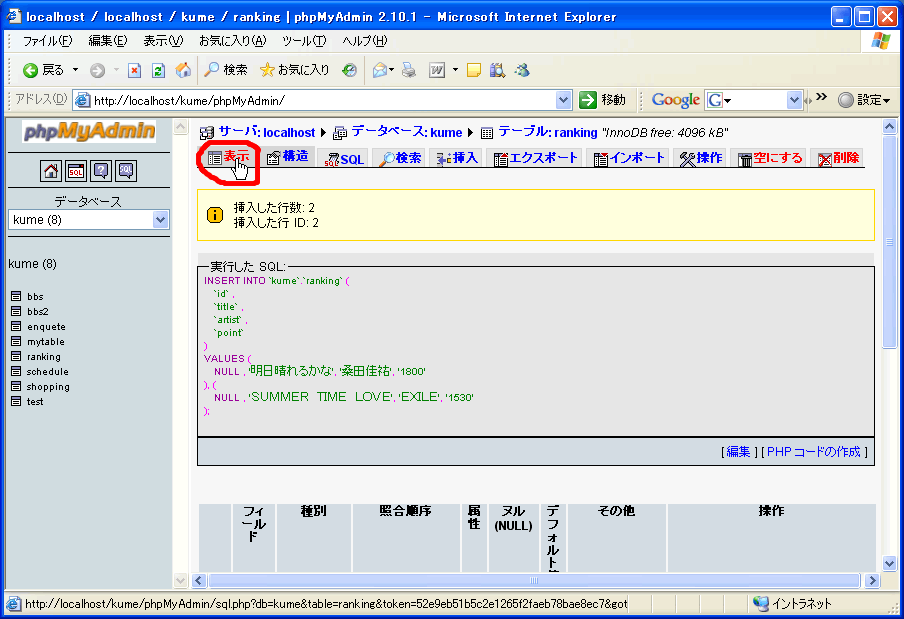The image size is (904, 619).
Task: Open the Google toolbar settings (設定) dropdown
Action: tap(864, 100)
